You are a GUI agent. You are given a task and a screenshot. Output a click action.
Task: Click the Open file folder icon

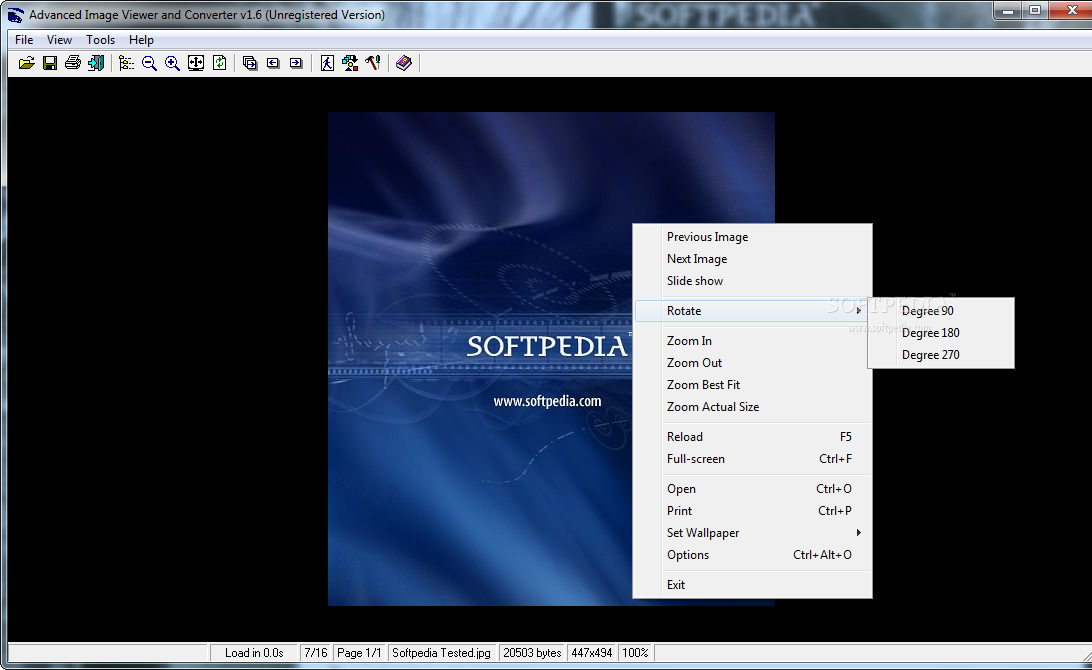26,63
